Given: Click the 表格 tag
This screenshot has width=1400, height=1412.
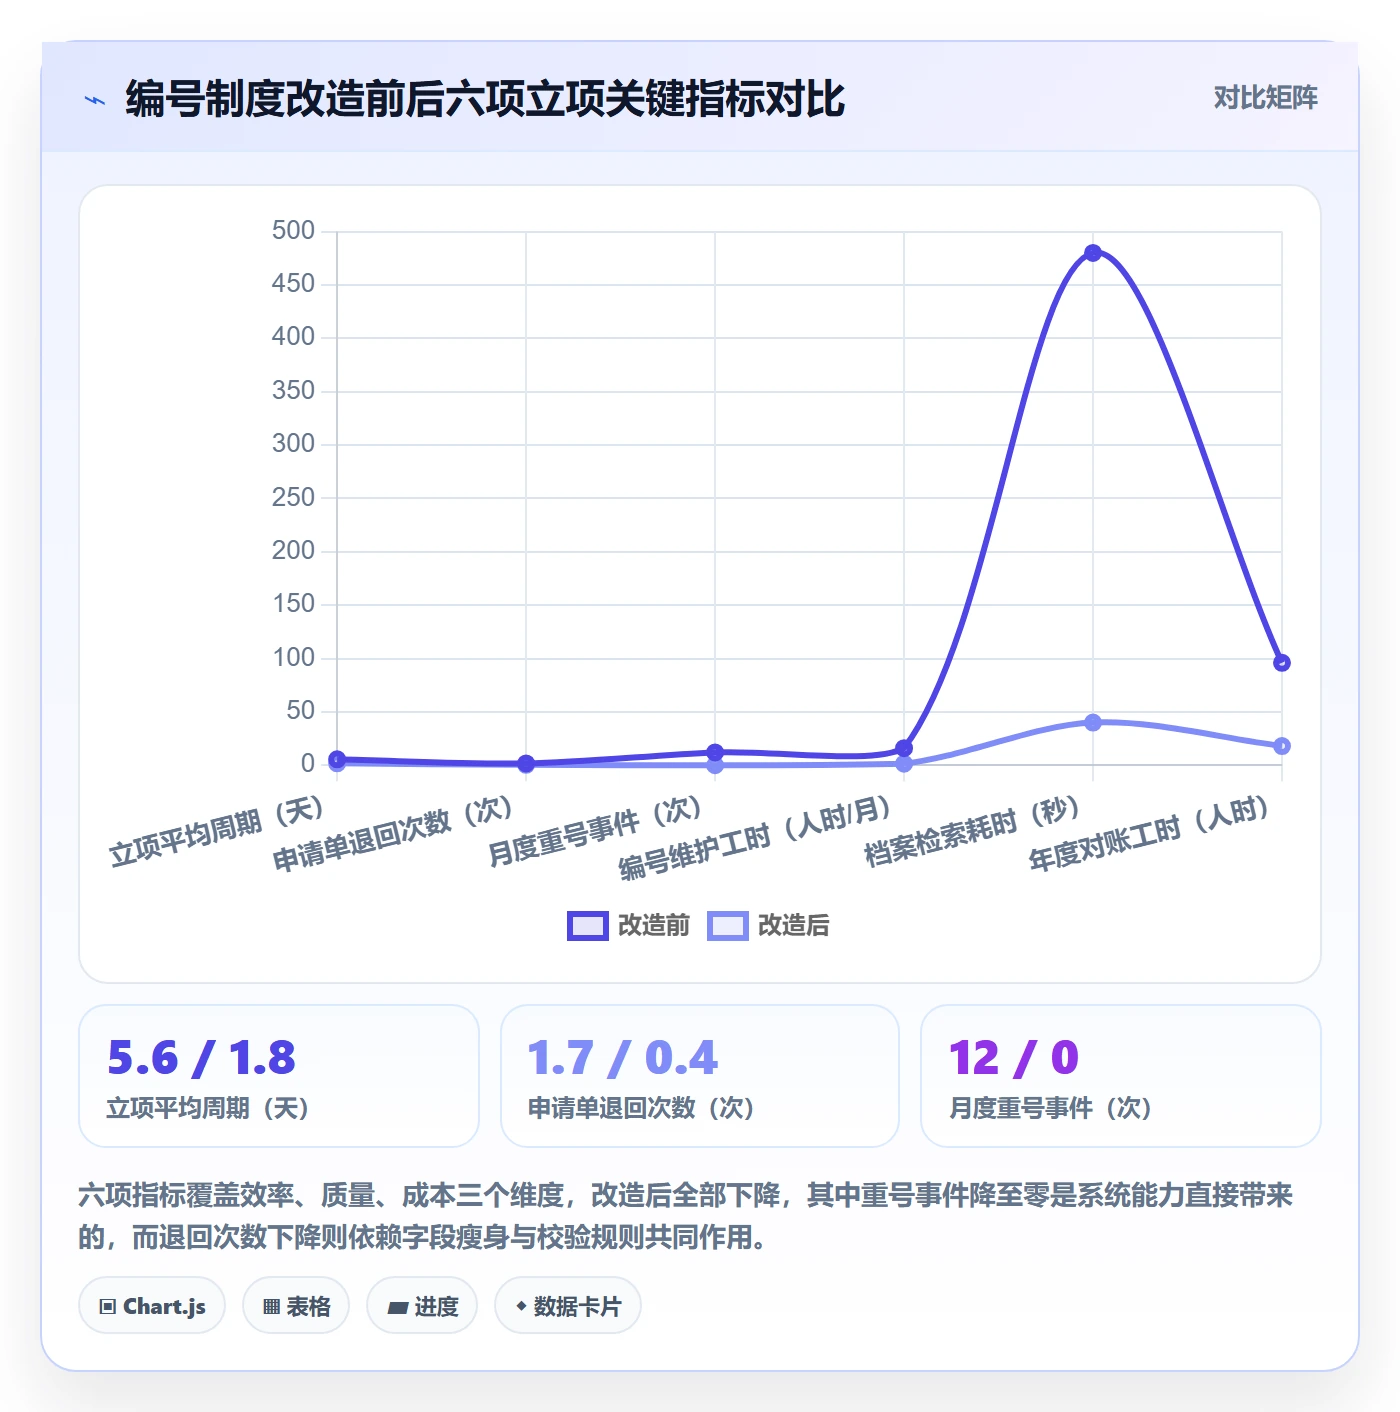Looking at the screenshot, I should click(296, 1305).
